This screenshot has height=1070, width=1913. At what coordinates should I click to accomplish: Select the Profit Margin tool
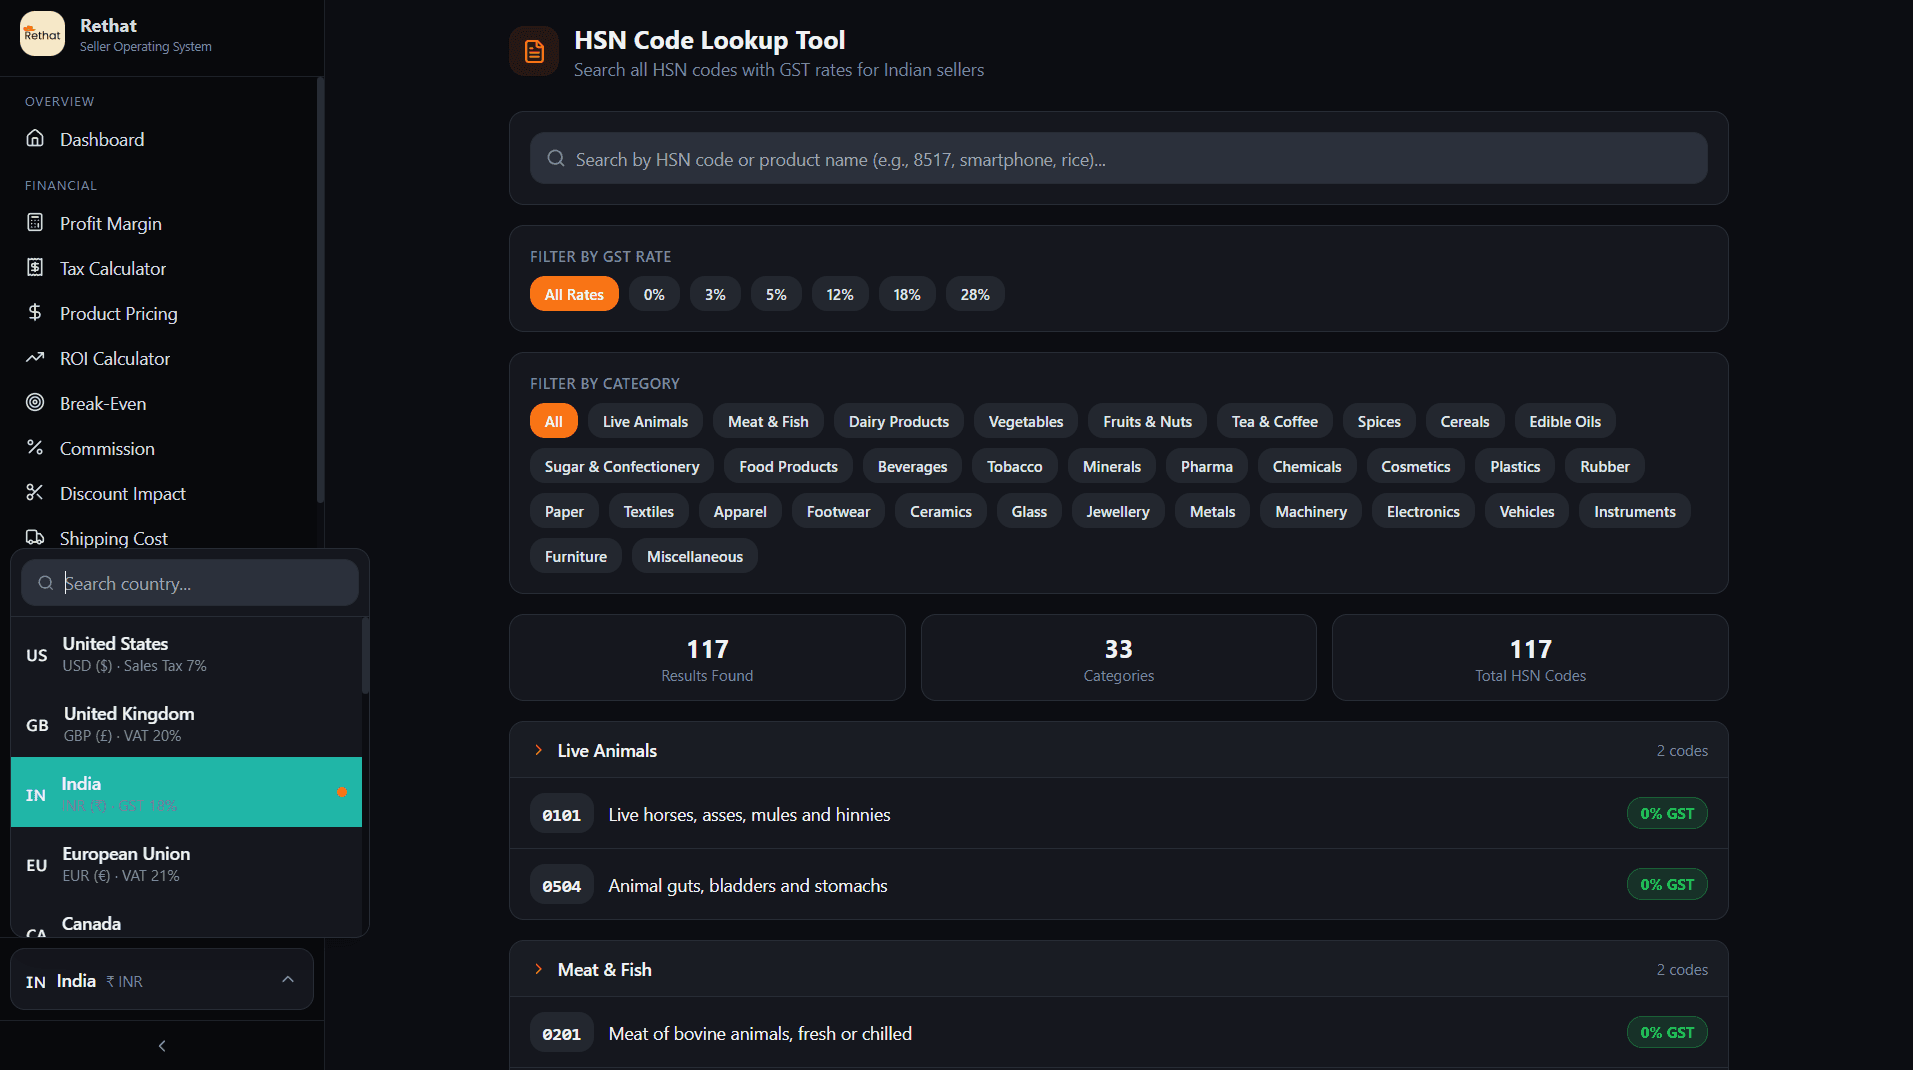[110, 223]
